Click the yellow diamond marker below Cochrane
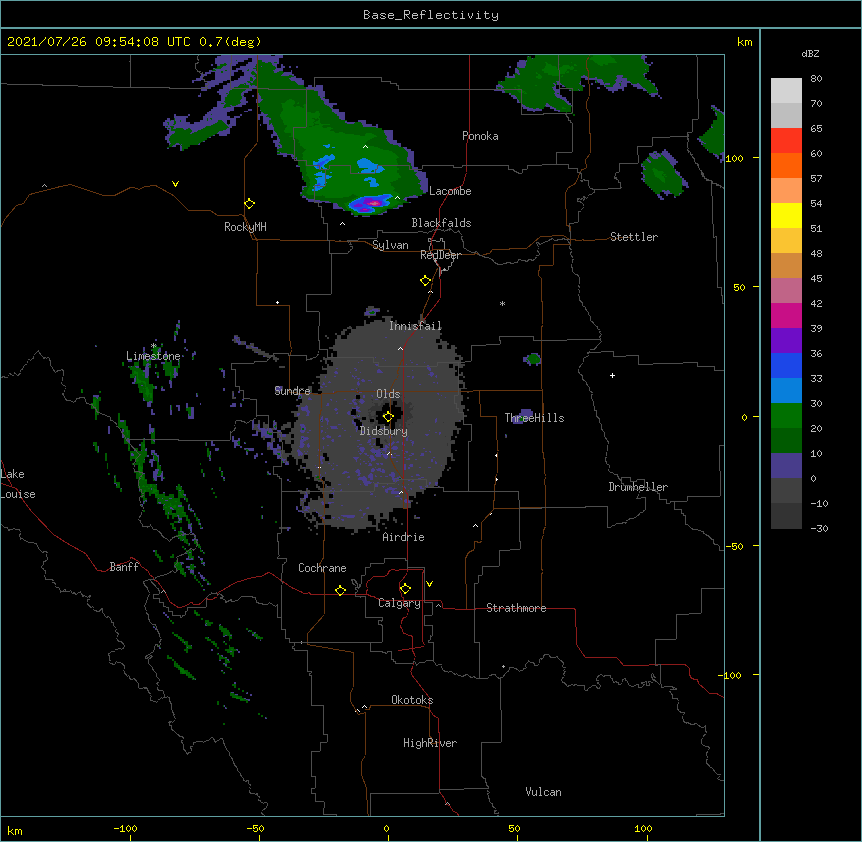The image size is (862, 842). [x=340, y=590]
